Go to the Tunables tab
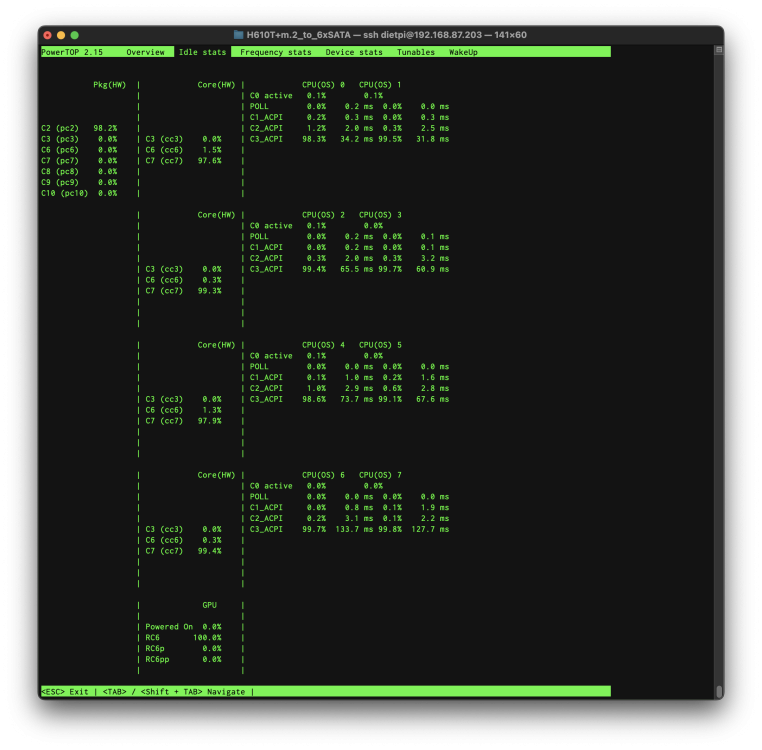Image resolution: width=762 pixels, height=750 pixels. [416, 52]
